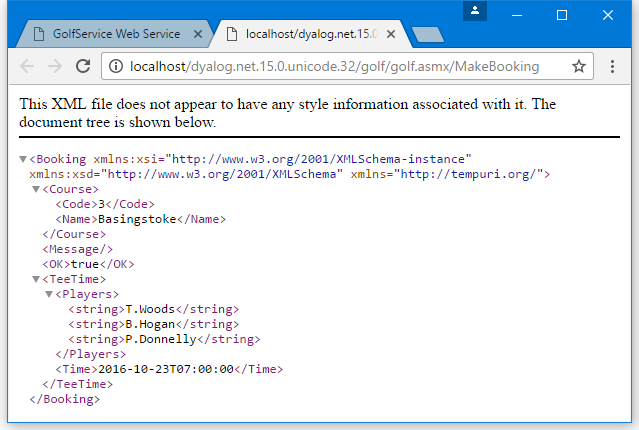Click the site info icon in address bar

115,67
